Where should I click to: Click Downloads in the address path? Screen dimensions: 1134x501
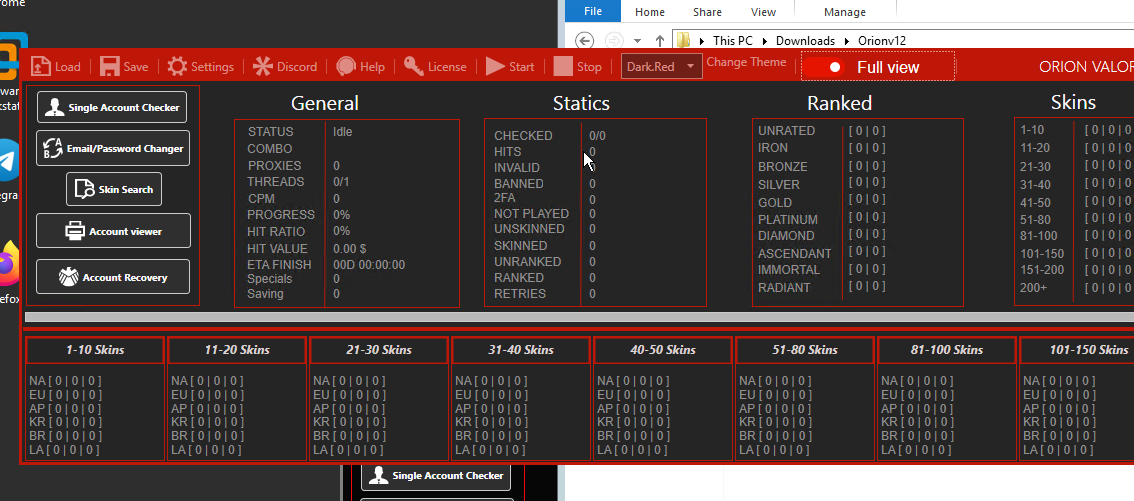[x=805, y=41]
